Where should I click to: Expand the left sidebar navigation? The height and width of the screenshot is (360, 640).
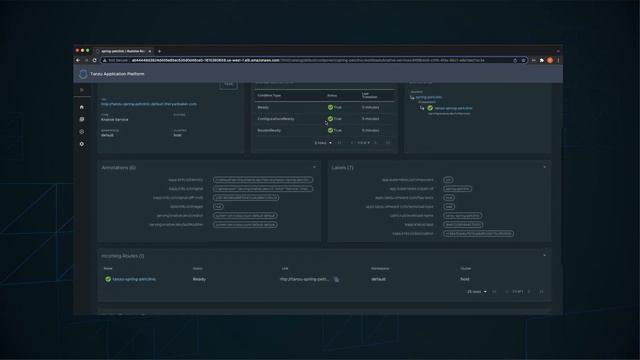[x=82, y=90]
